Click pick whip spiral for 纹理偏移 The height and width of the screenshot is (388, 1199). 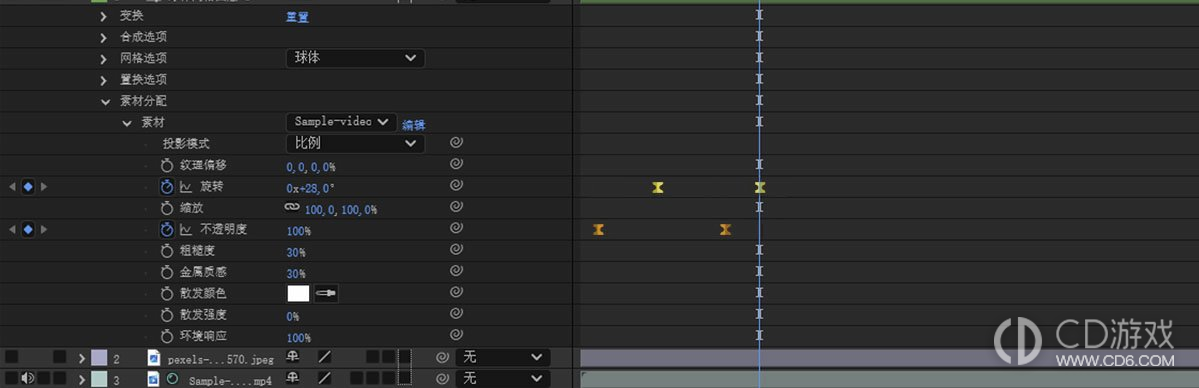(x=456, y=164)
